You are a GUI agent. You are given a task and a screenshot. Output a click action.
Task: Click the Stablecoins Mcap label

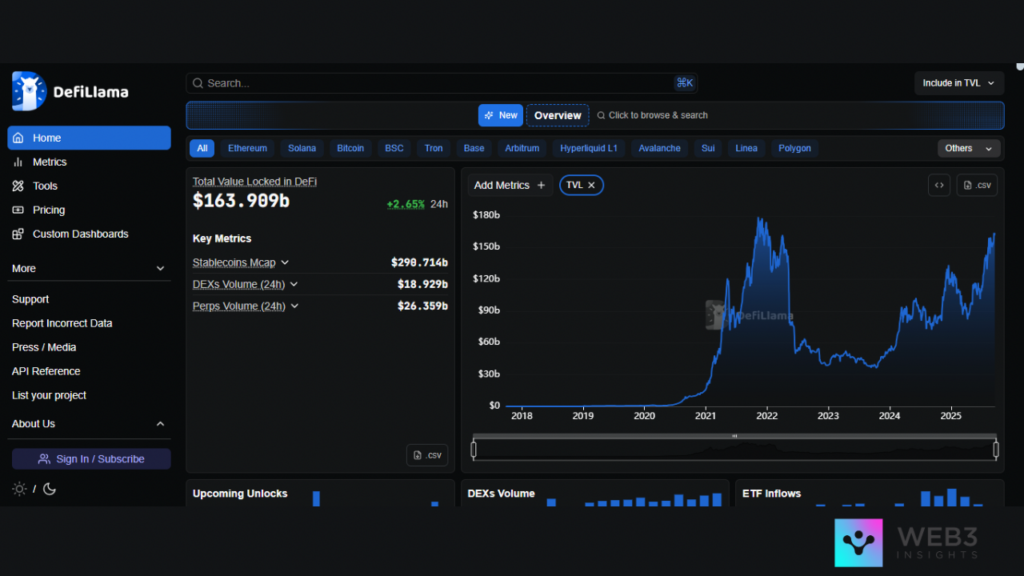(234, 263)
